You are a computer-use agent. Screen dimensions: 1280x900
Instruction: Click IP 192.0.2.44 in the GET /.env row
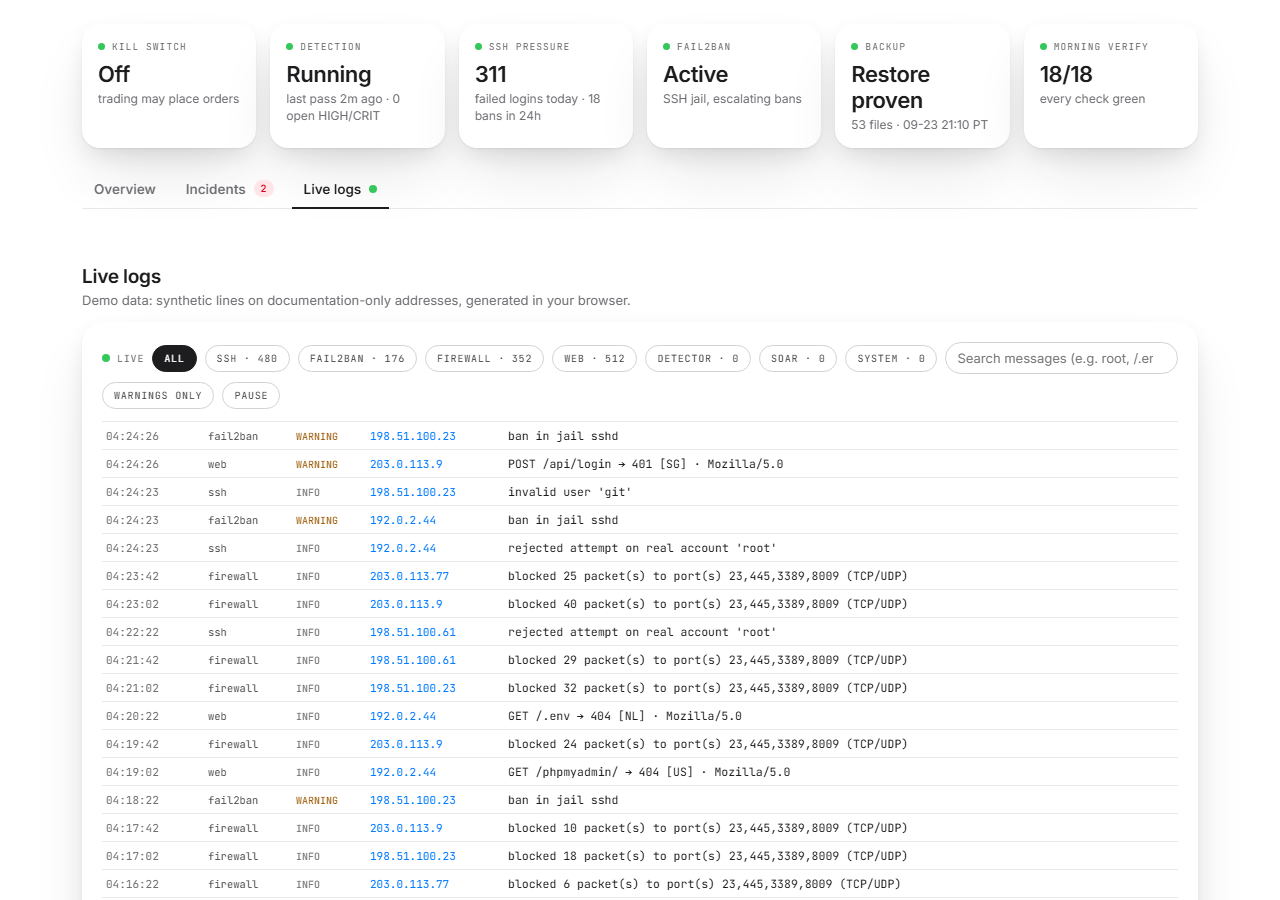[x=403, y=716]
